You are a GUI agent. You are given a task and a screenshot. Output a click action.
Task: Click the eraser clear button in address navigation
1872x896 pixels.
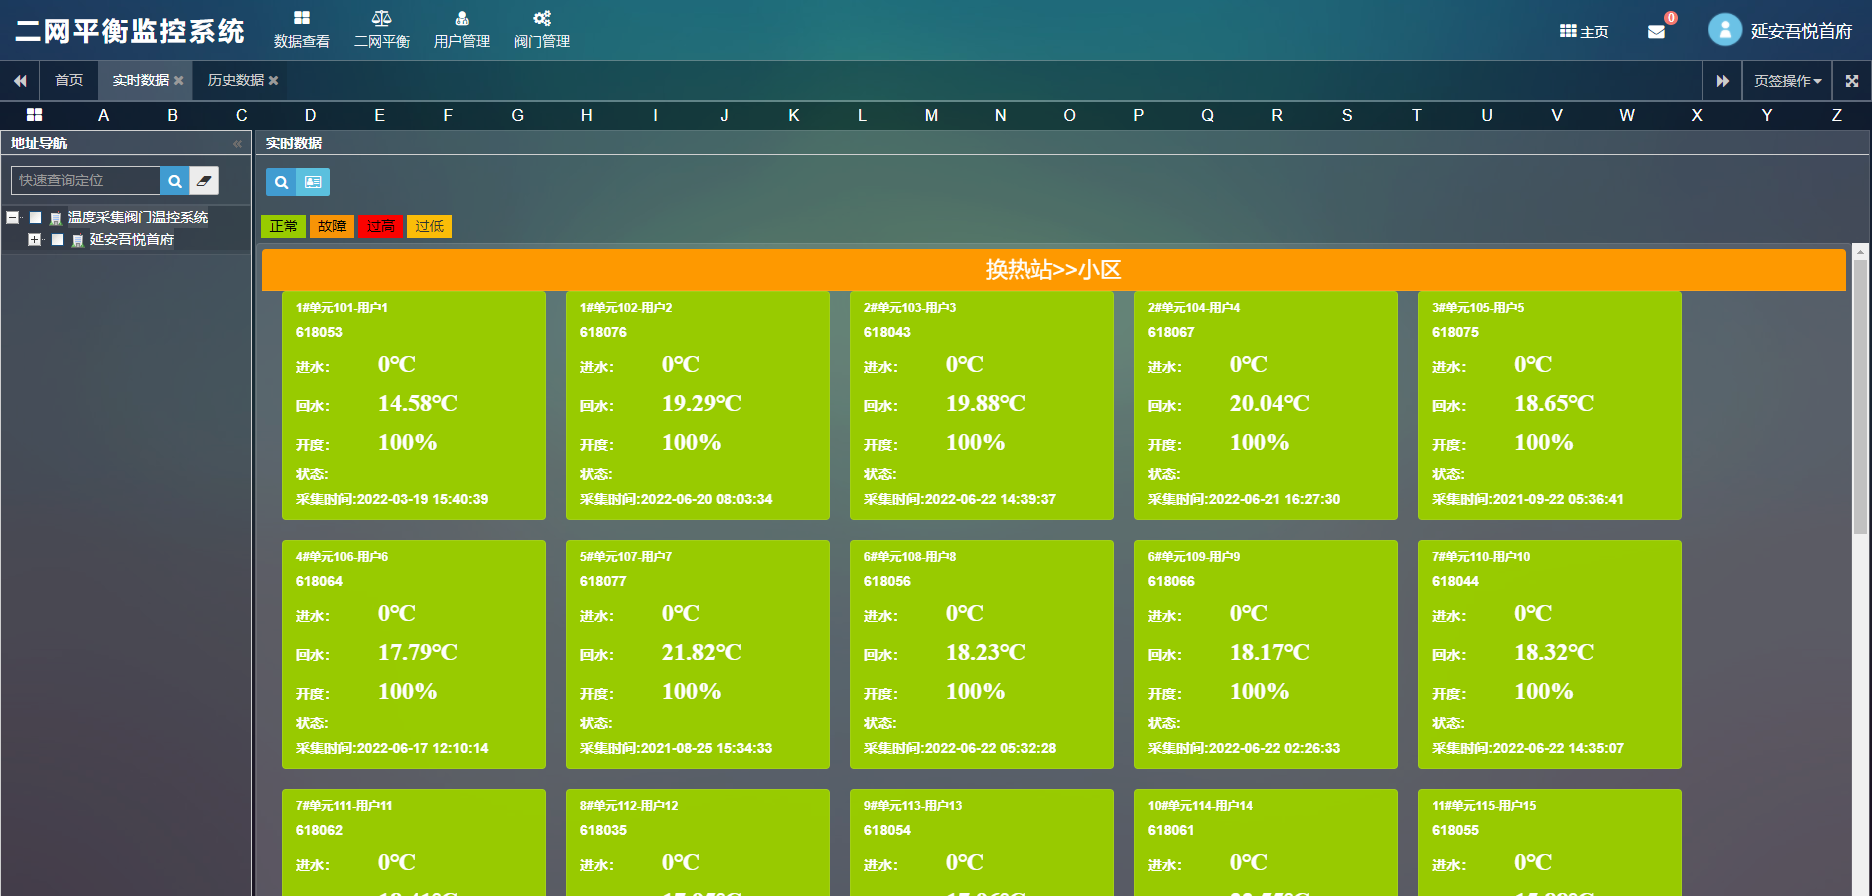pyautogui.click(x=204, y=181)
